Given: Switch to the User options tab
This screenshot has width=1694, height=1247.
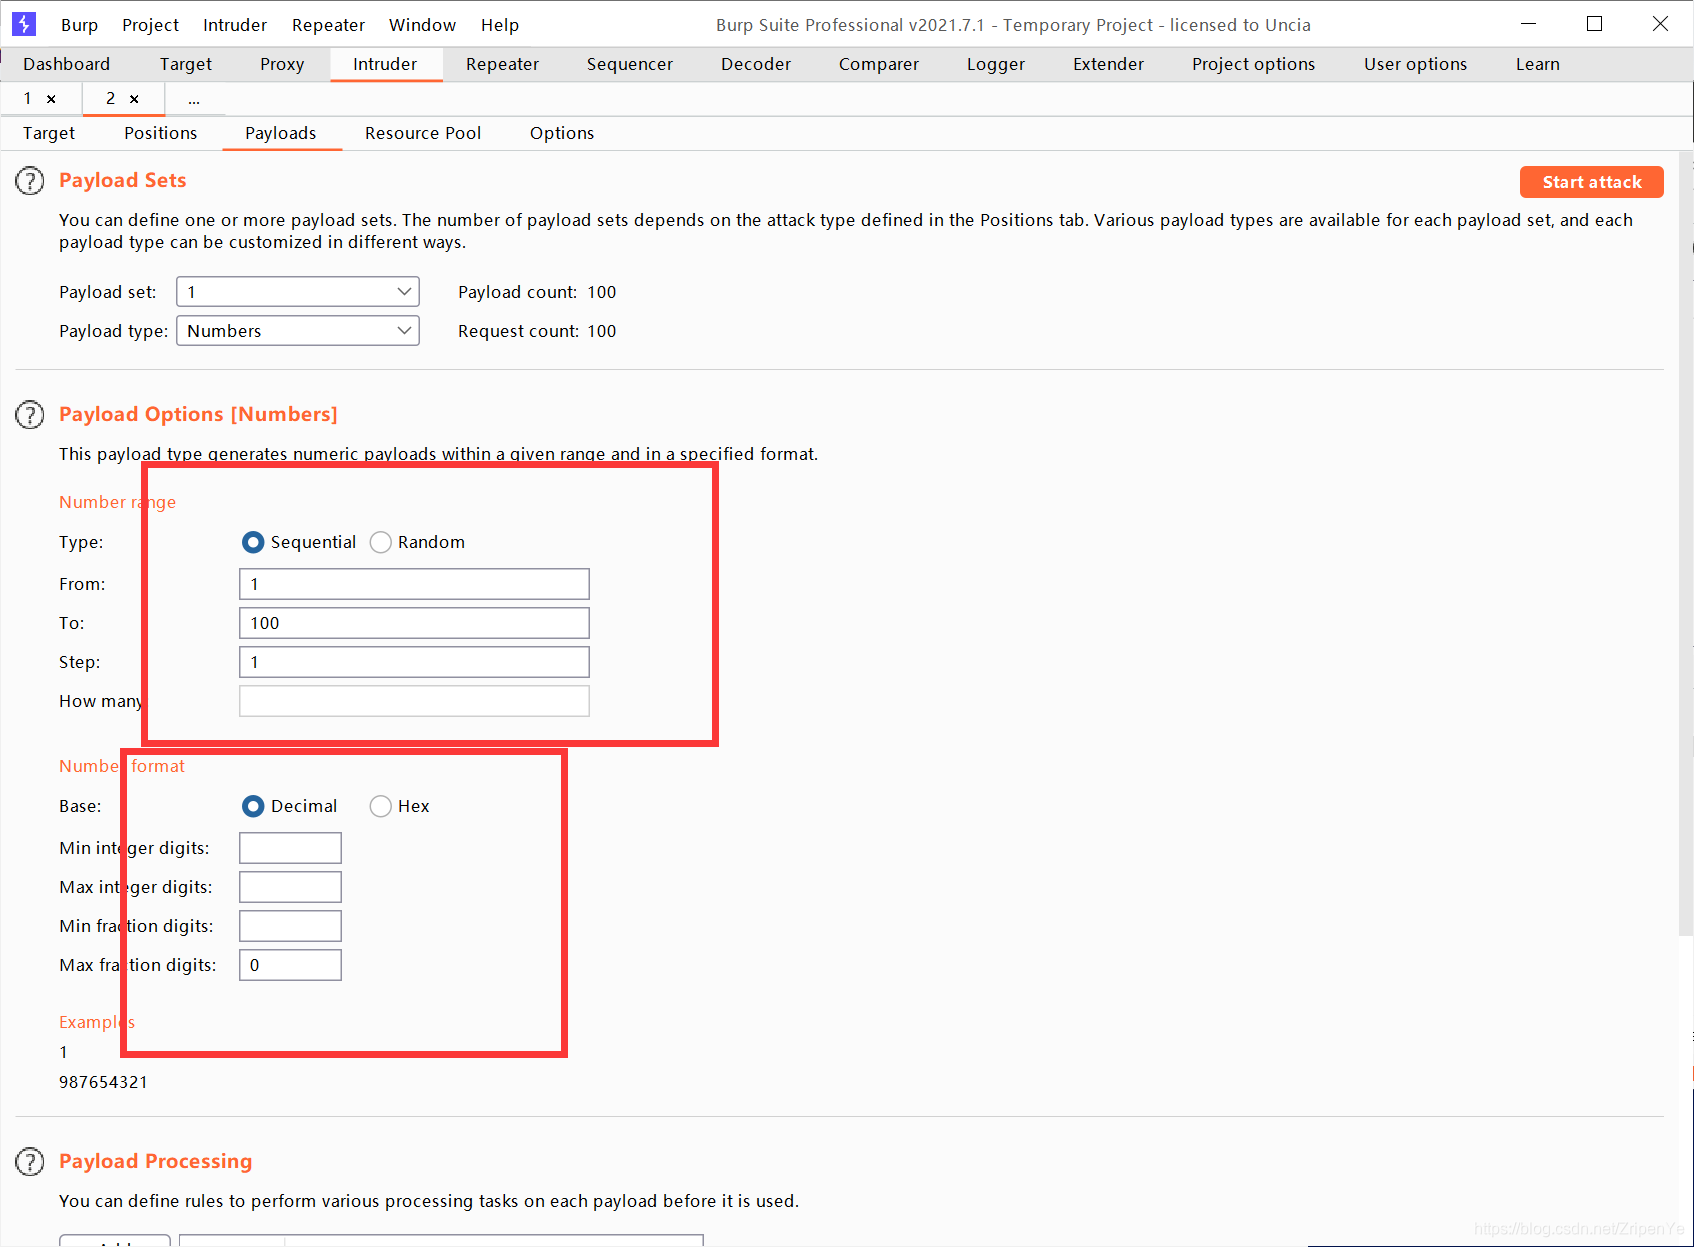Looking at the screenshot, I should pyautogui.click(x=1416, y=64).
